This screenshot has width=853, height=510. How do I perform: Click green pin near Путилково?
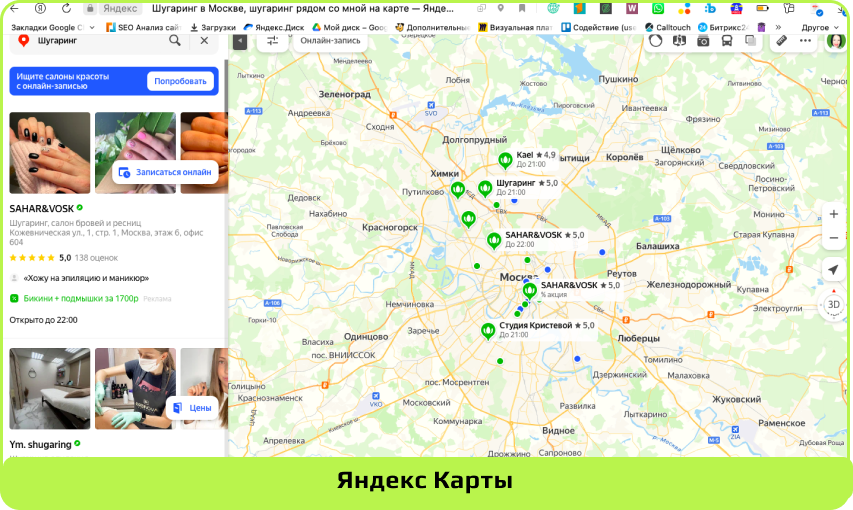pos(458,189)
